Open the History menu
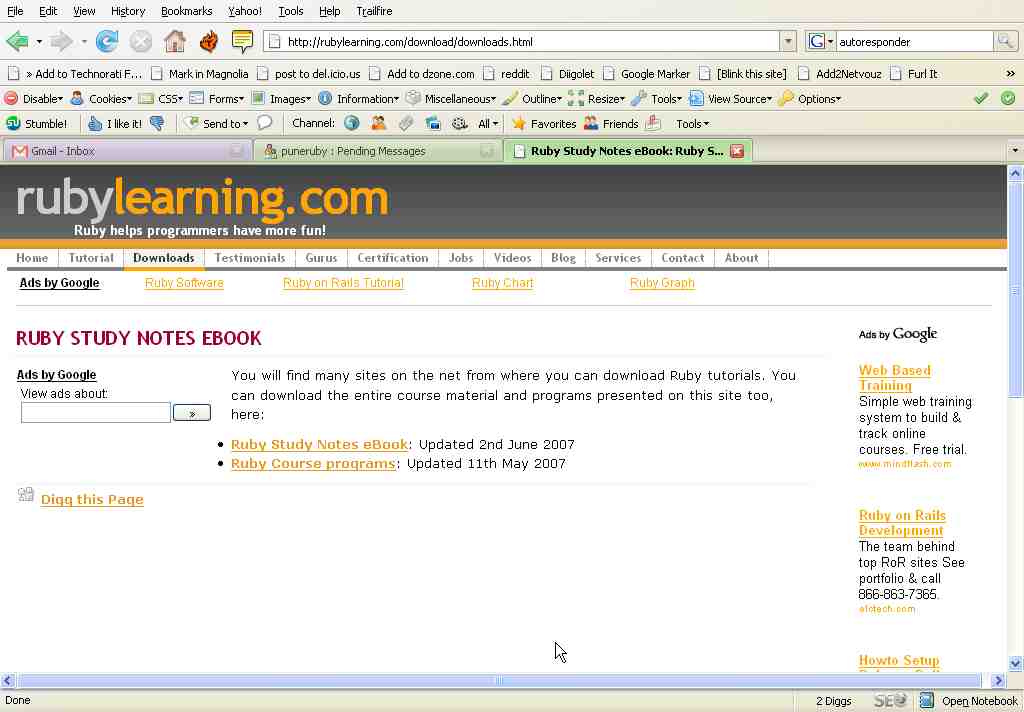The width and height of the screenshot is (1024, 712). coord(128,11)
